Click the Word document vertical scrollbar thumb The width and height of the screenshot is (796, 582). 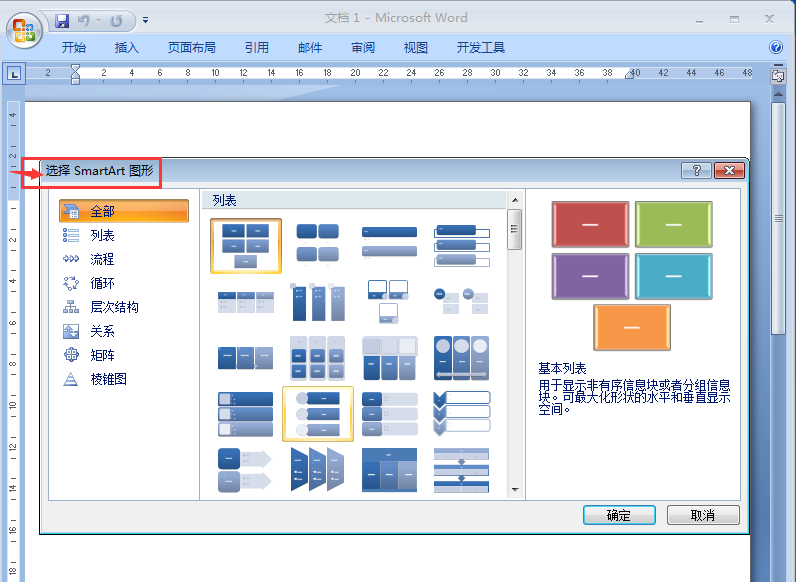pyautogui.click(x=778, y=218)
